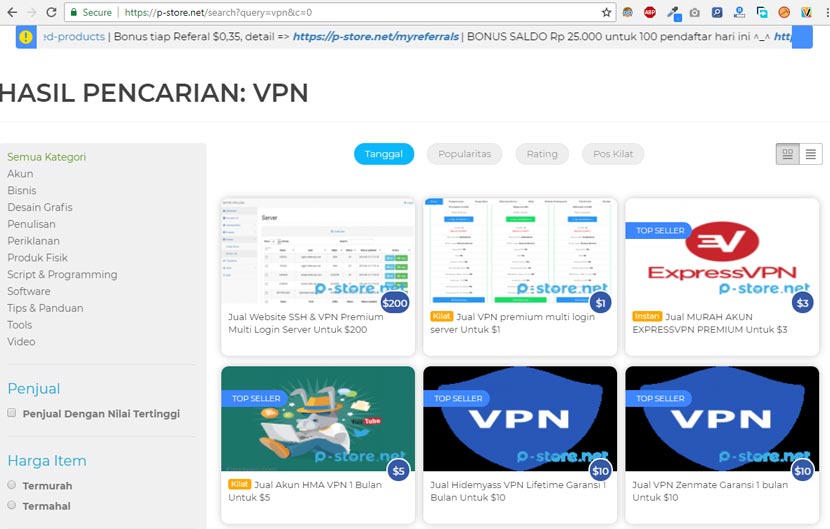Image resolution: width=830 pixels, height=529 pixels.
Task: Select the Termahal price radio button
Action: click(12, 505)
